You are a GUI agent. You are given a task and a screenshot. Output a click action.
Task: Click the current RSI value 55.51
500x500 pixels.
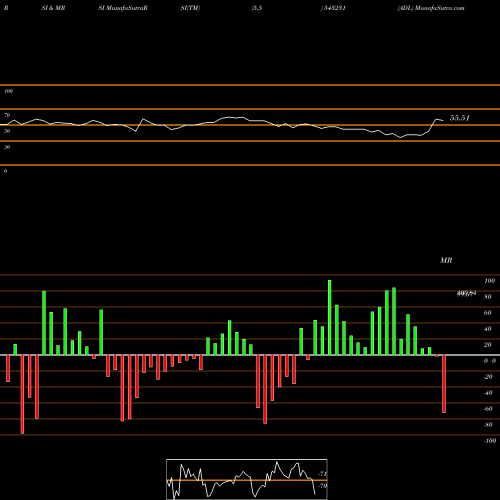click(460, 118)
